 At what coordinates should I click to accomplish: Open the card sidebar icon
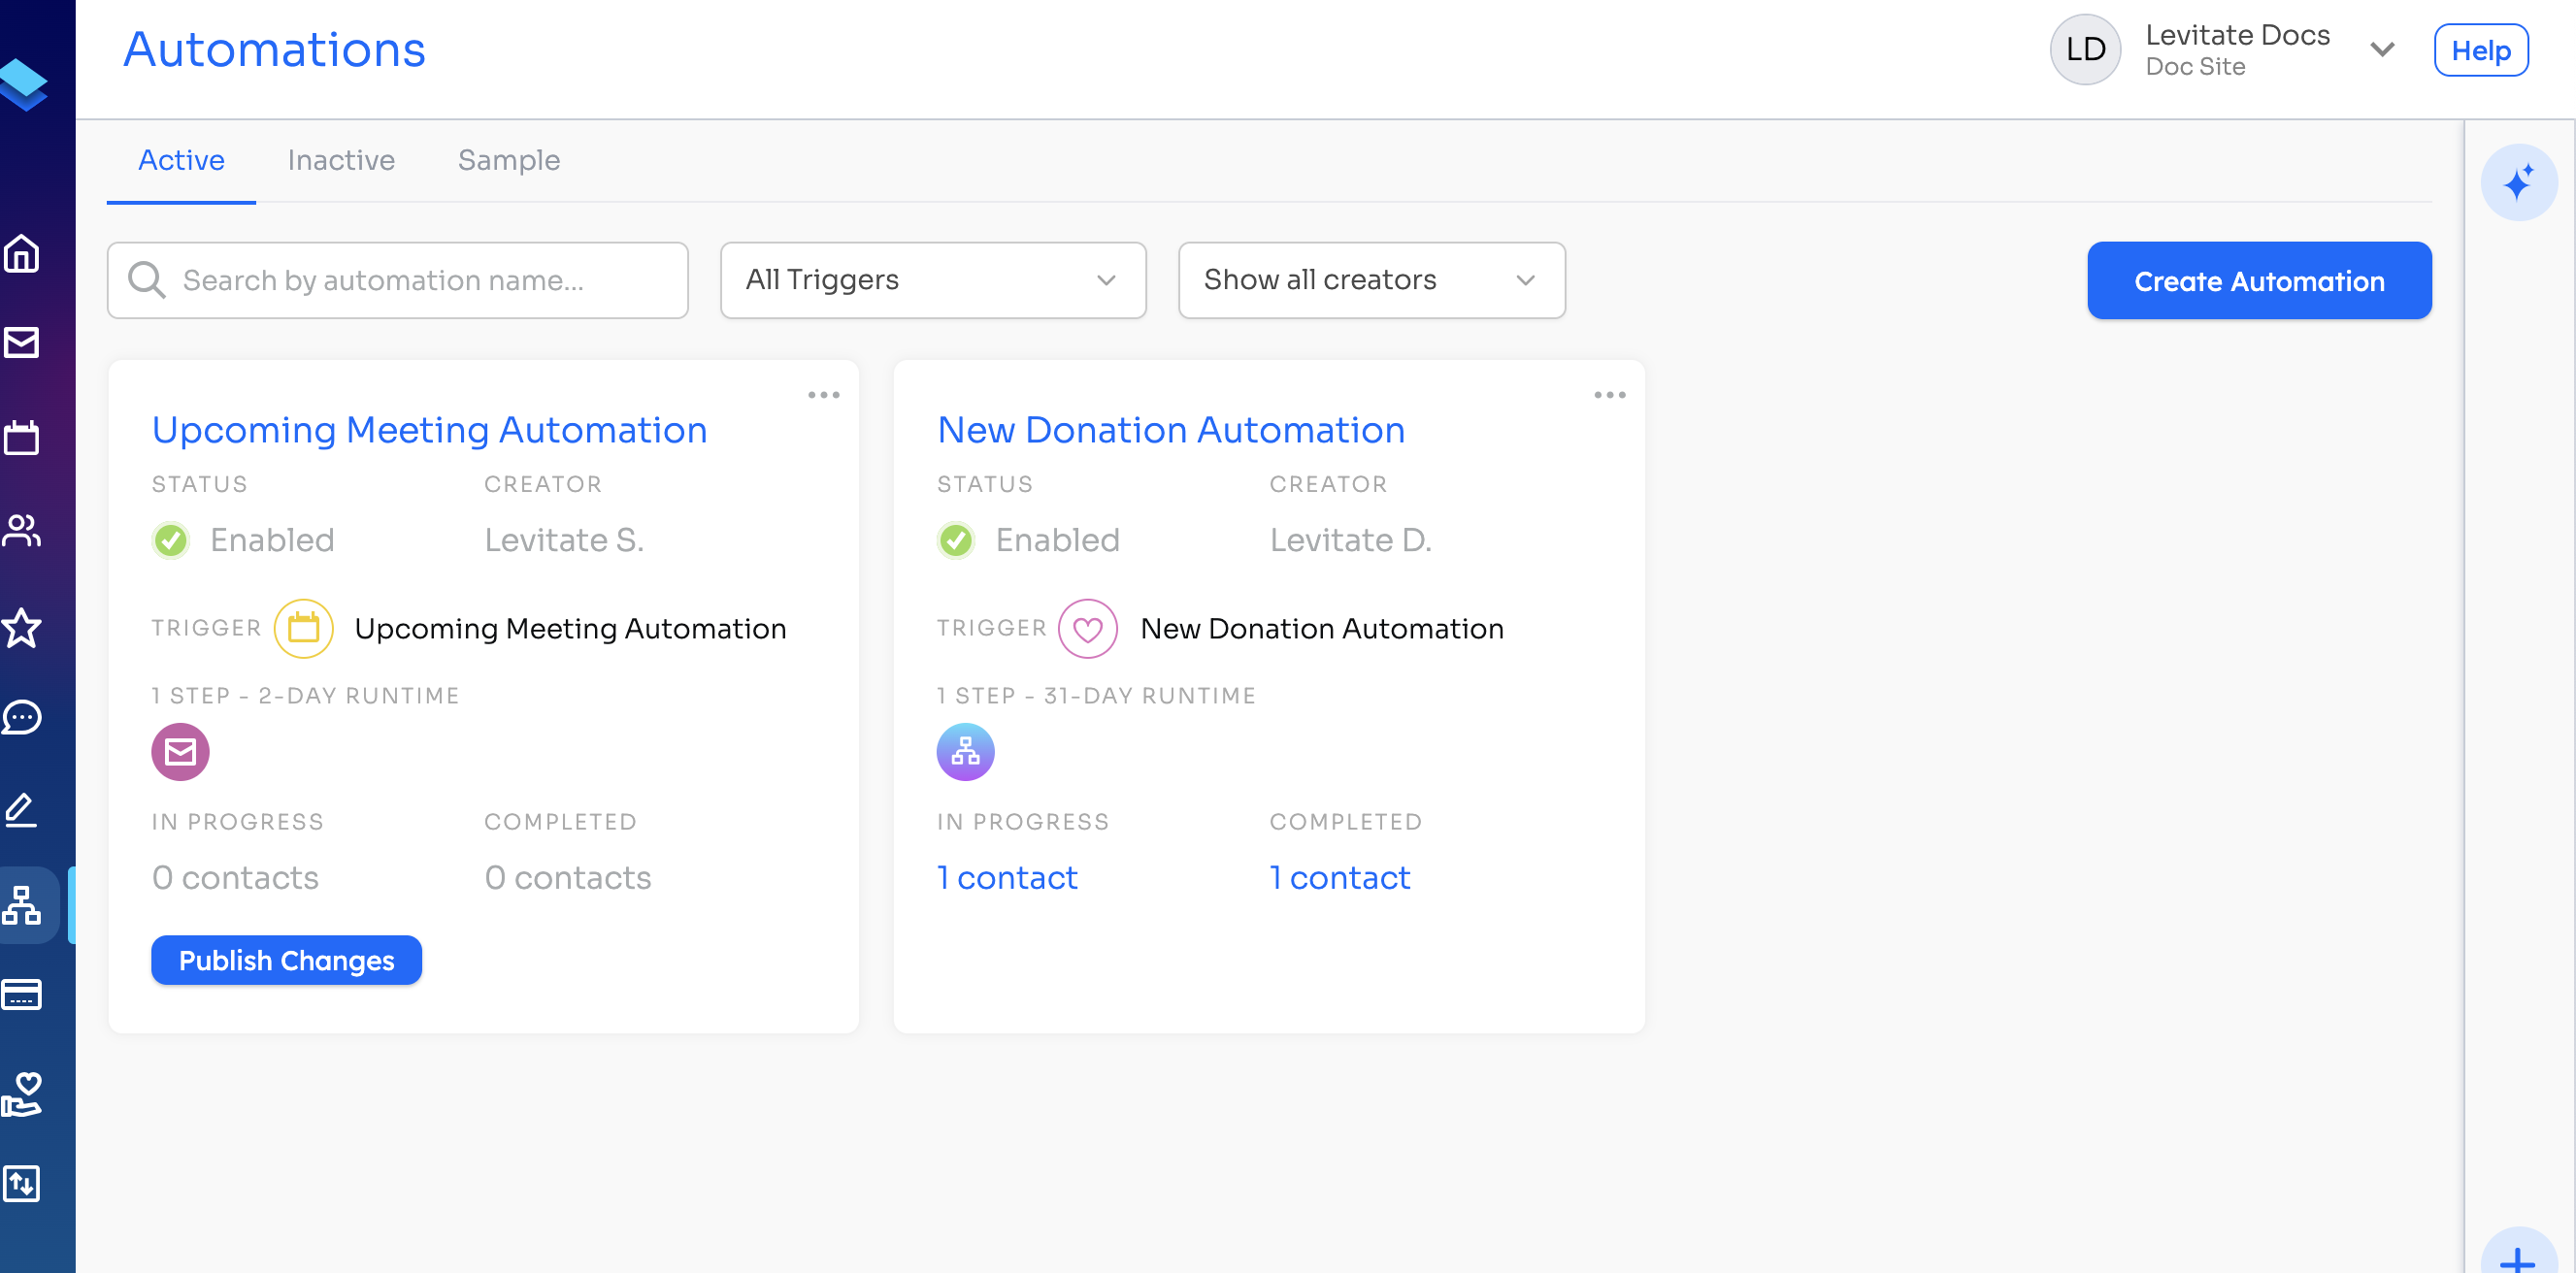tap(22, 994)
